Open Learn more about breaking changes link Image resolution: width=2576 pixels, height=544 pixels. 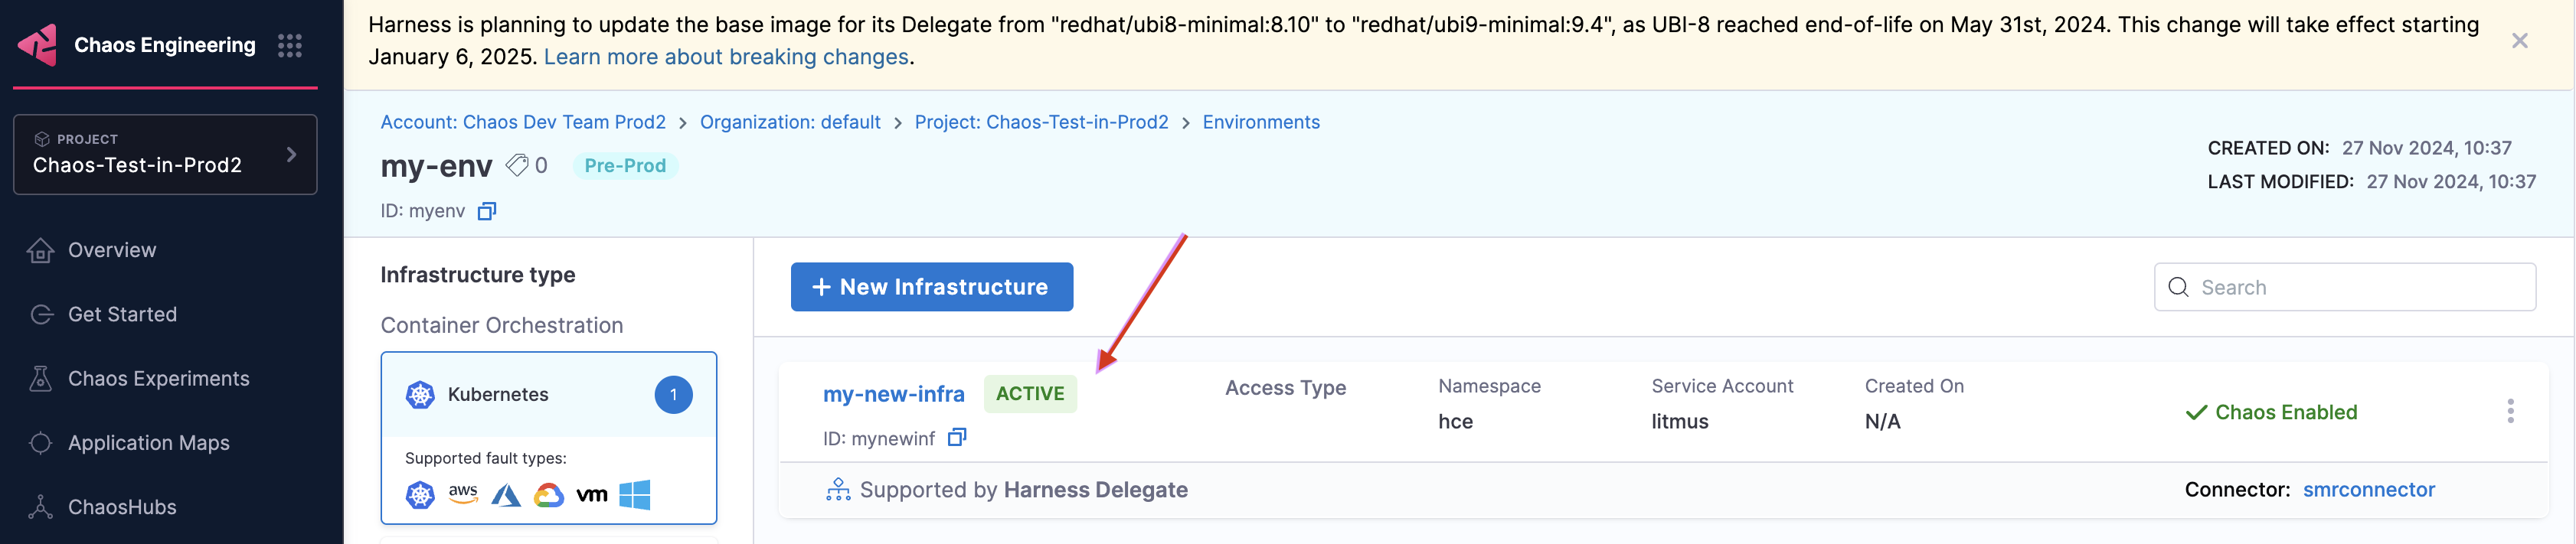726,57
